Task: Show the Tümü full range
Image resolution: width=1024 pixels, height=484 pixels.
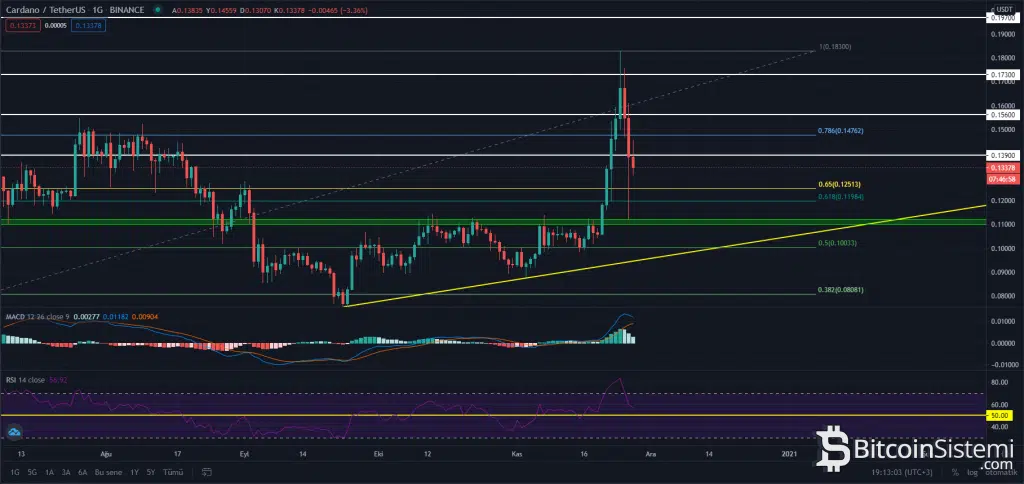Action: pos(173,471)
